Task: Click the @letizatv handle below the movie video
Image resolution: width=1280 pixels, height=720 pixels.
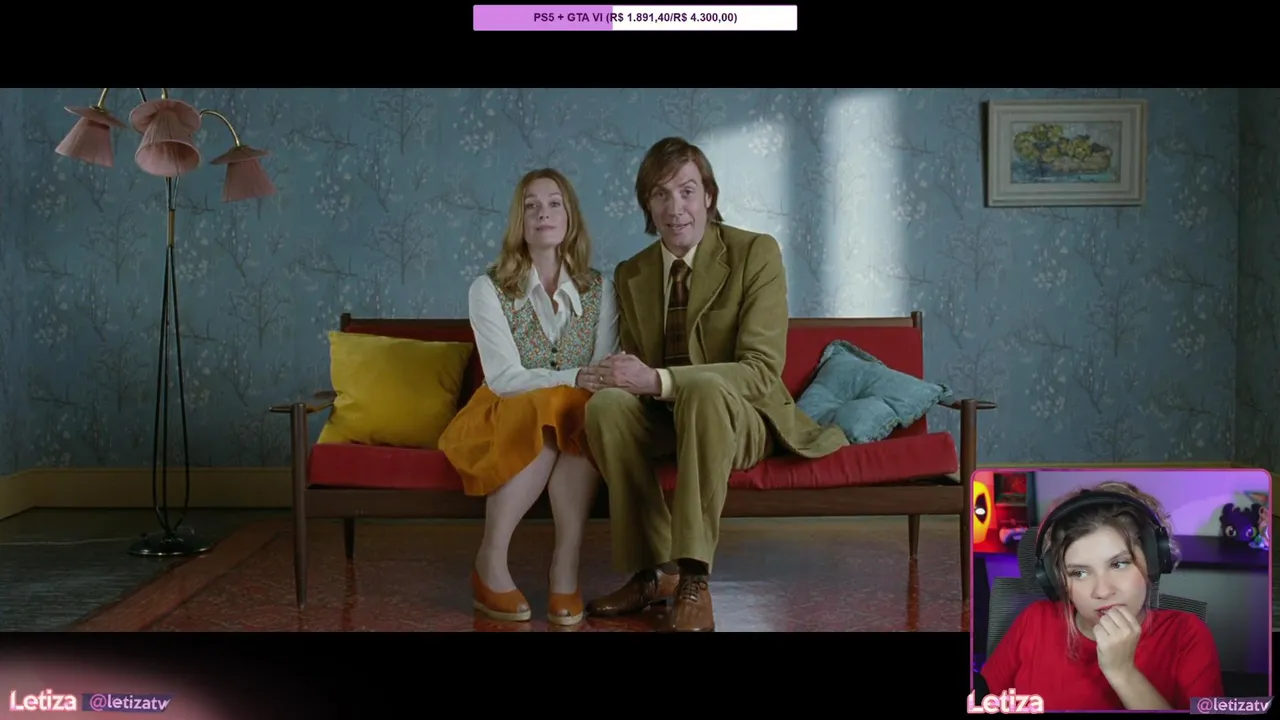Action: tap(128, 703)
